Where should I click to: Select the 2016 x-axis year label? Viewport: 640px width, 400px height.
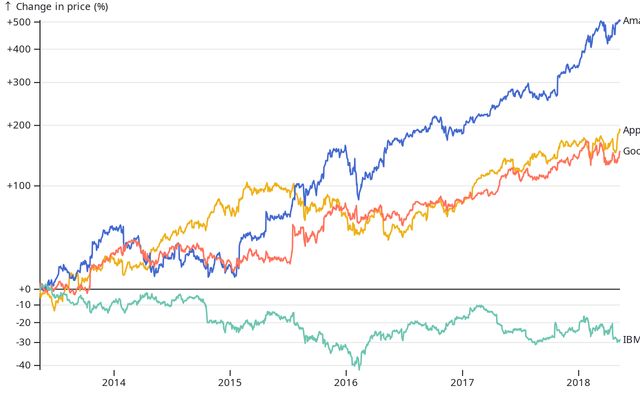tap(346, 382)
